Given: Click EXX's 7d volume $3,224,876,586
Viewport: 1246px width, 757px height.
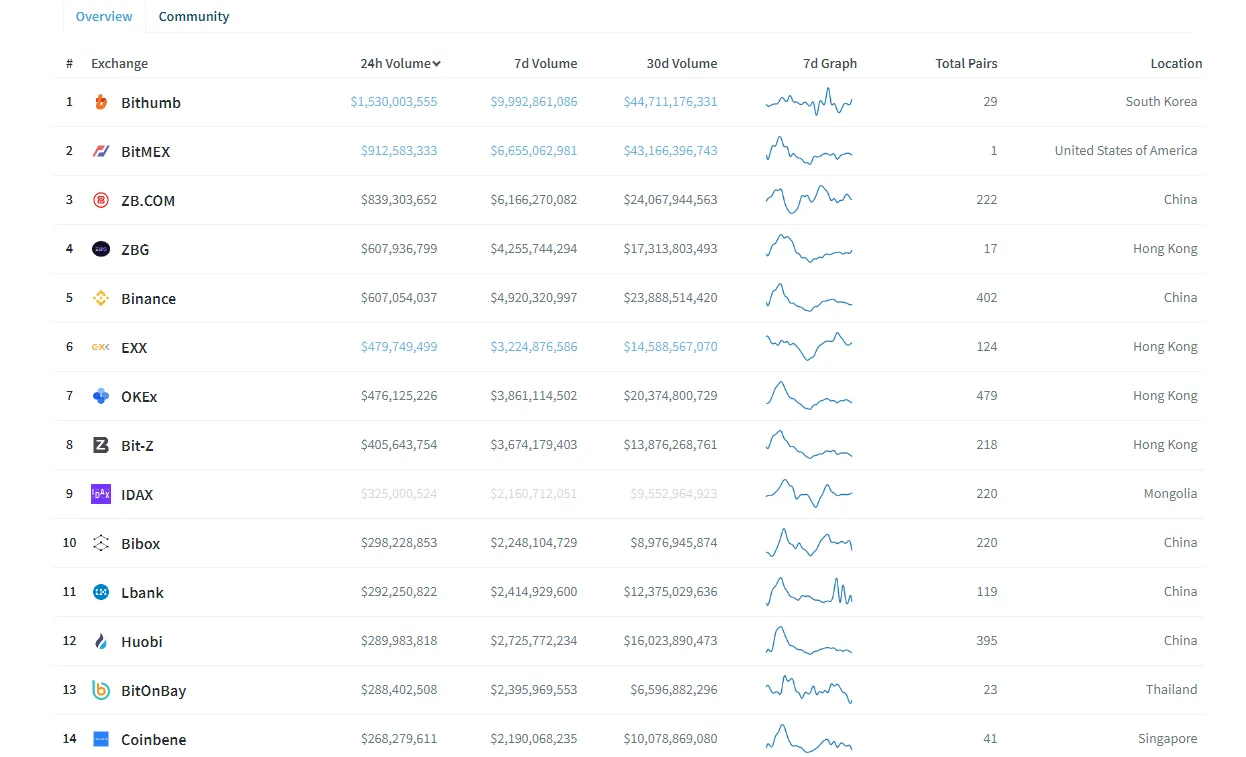Looking at the screenshot, I should (x=534, y=346).
